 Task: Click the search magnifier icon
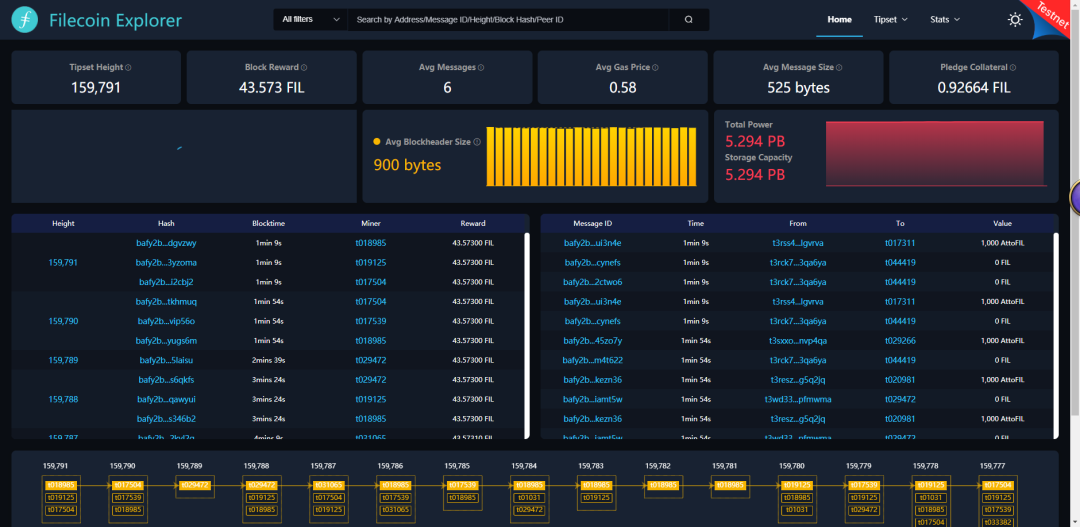click(x=689, y=20)
